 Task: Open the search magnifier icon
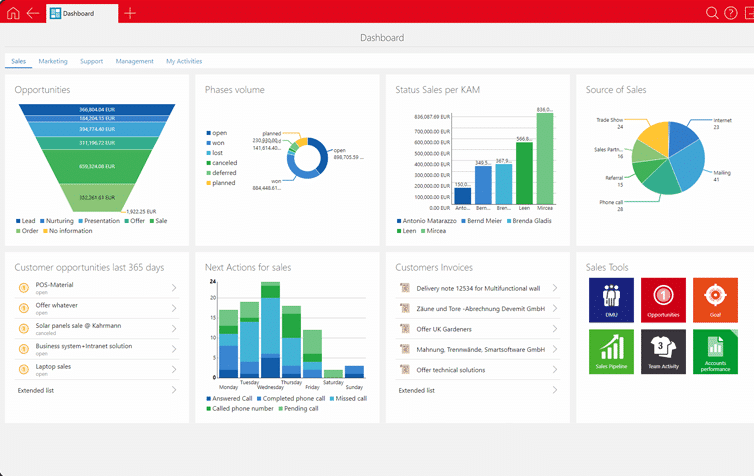712,13
